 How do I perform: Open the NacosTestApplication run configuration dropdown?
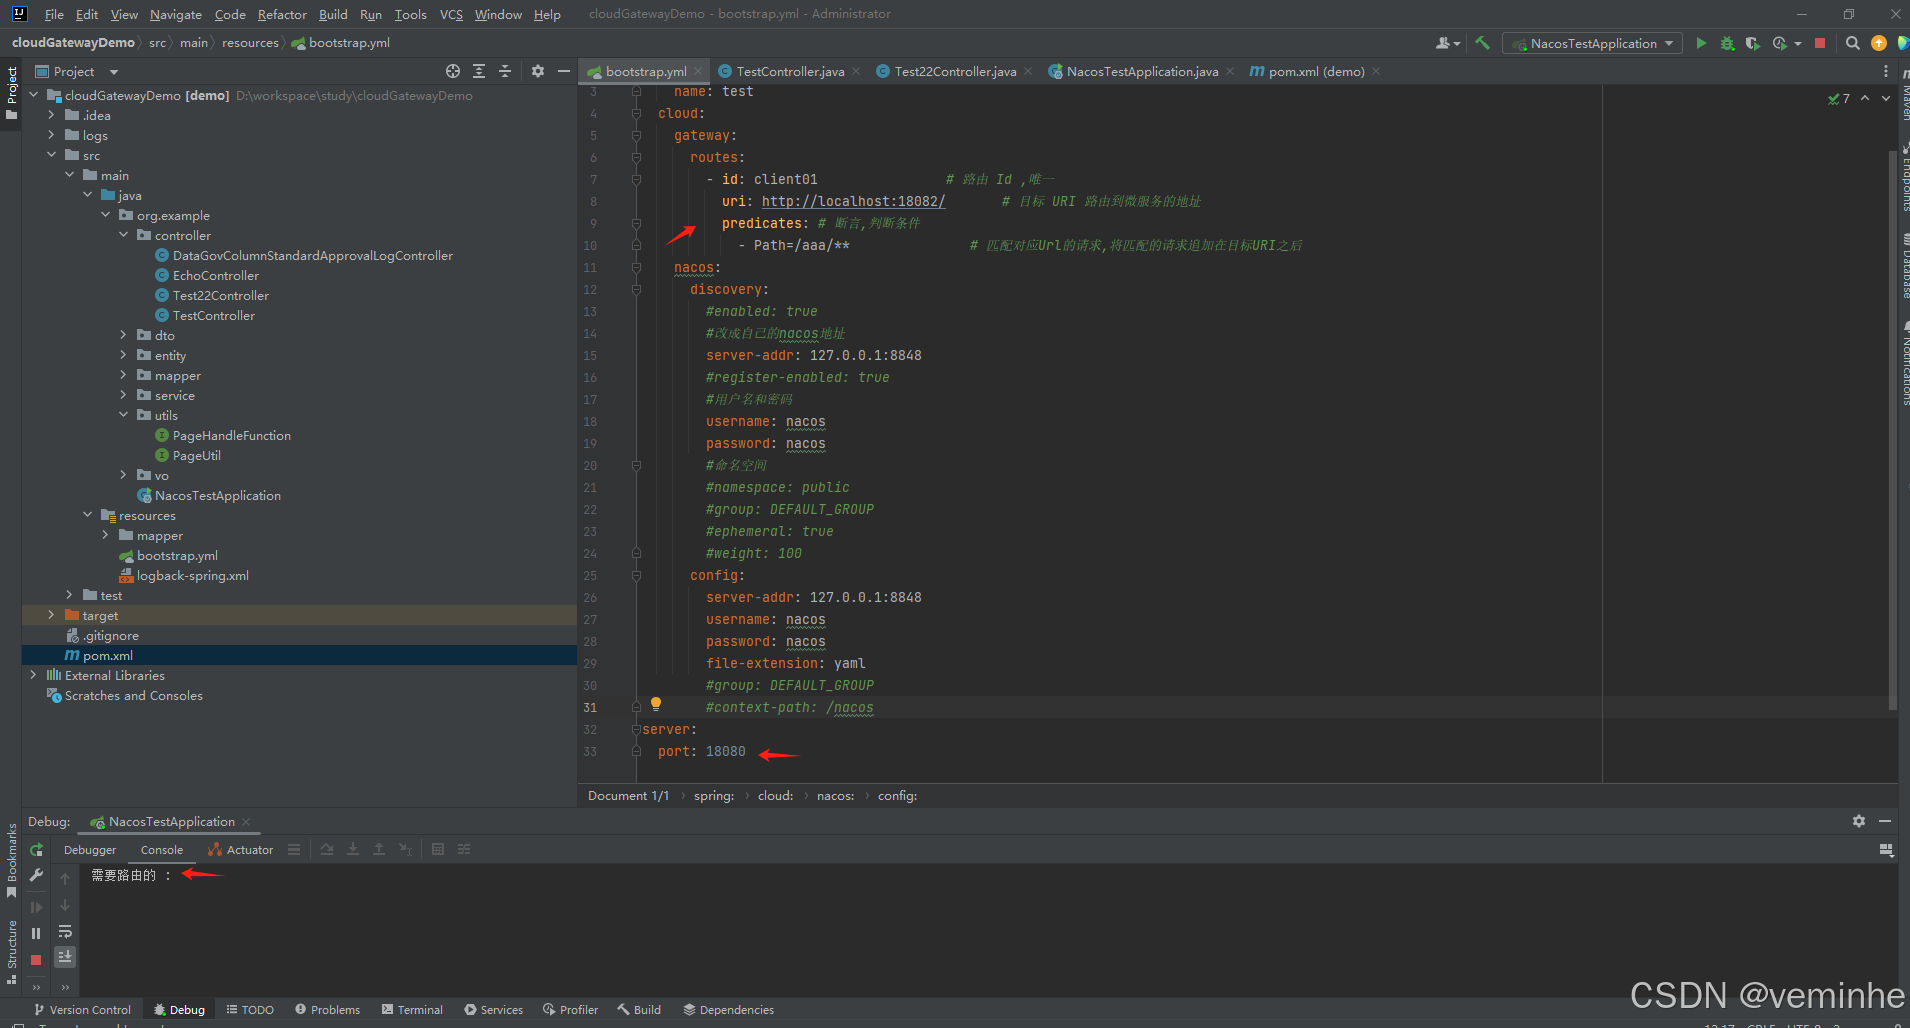(x=1593, y=43)
